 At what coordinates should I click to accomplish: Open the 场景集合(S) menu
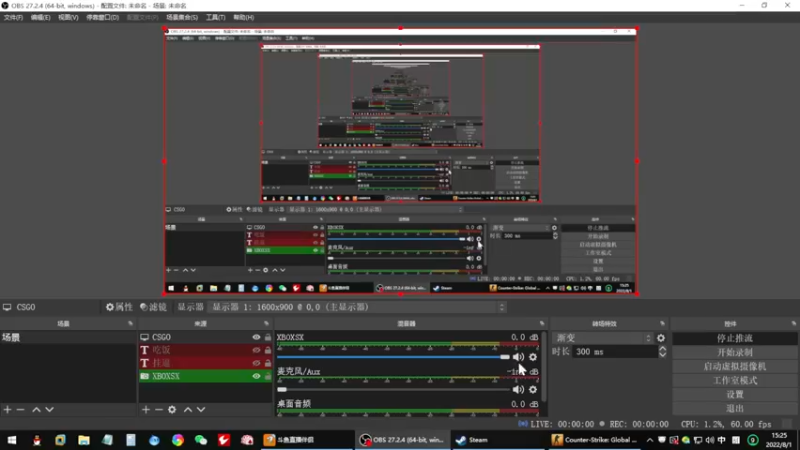coord(182,17)
